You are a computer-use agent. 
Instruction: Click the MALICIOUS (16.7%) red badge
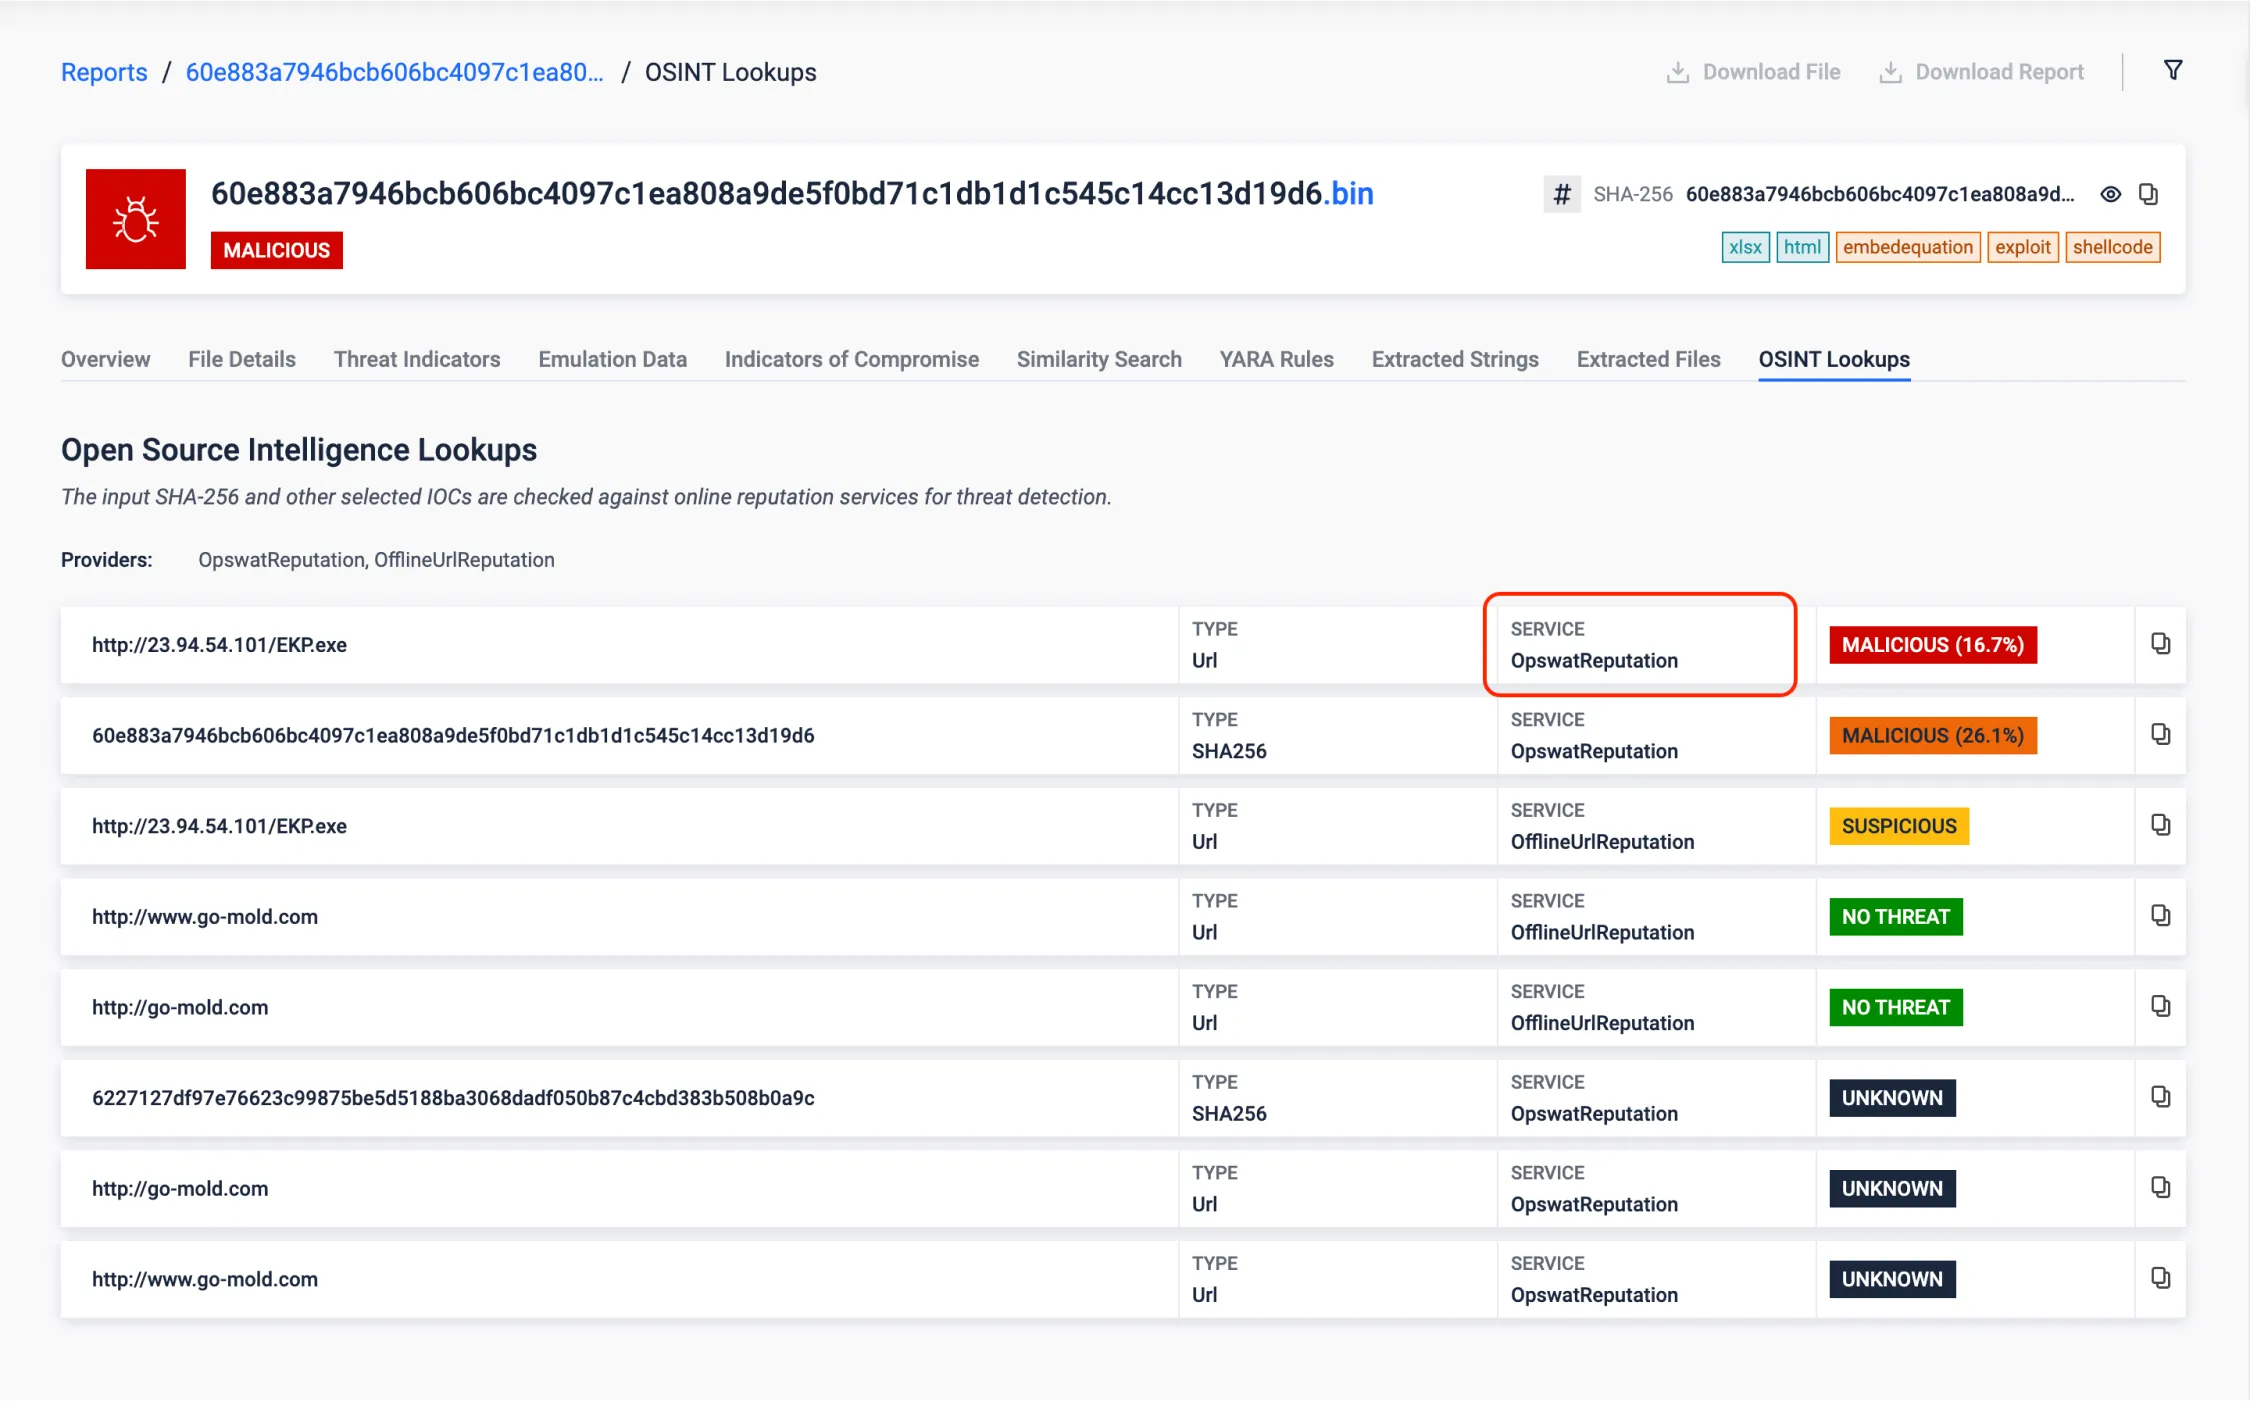coord(1932,645)
